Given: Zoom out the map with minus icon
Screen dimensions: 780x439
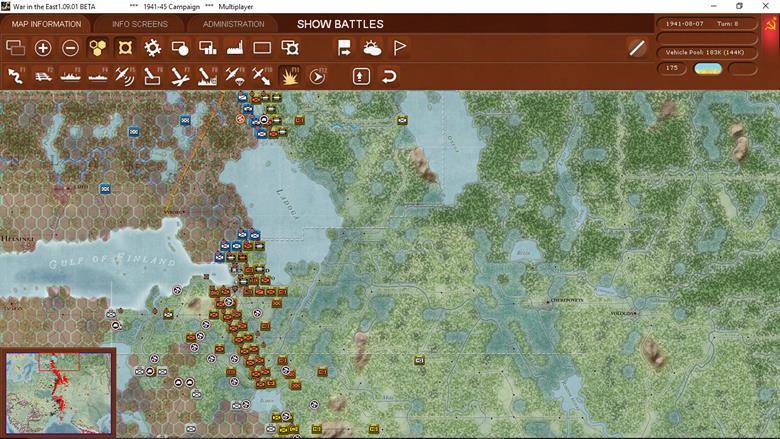Looking at the screenshot, I should coord(71,48).
